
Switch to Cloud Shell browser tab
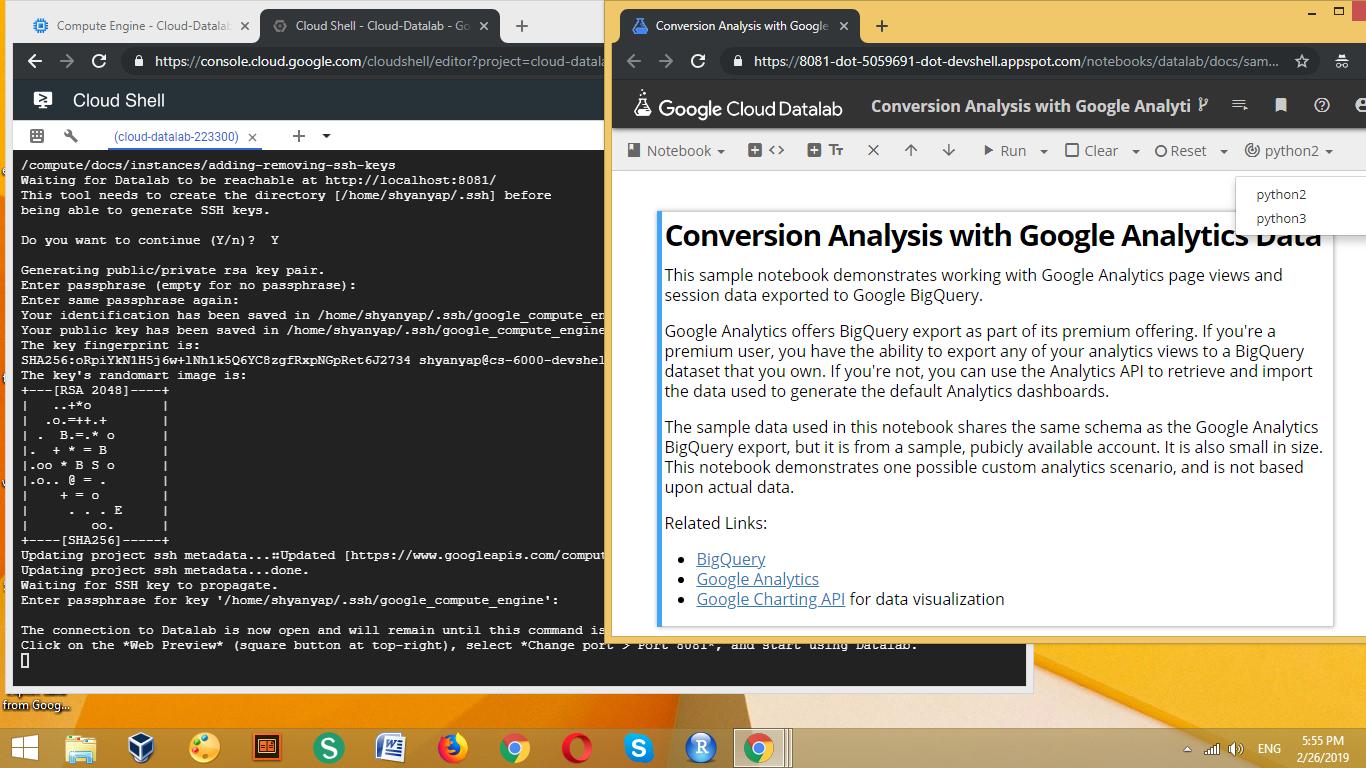point(379,26)
